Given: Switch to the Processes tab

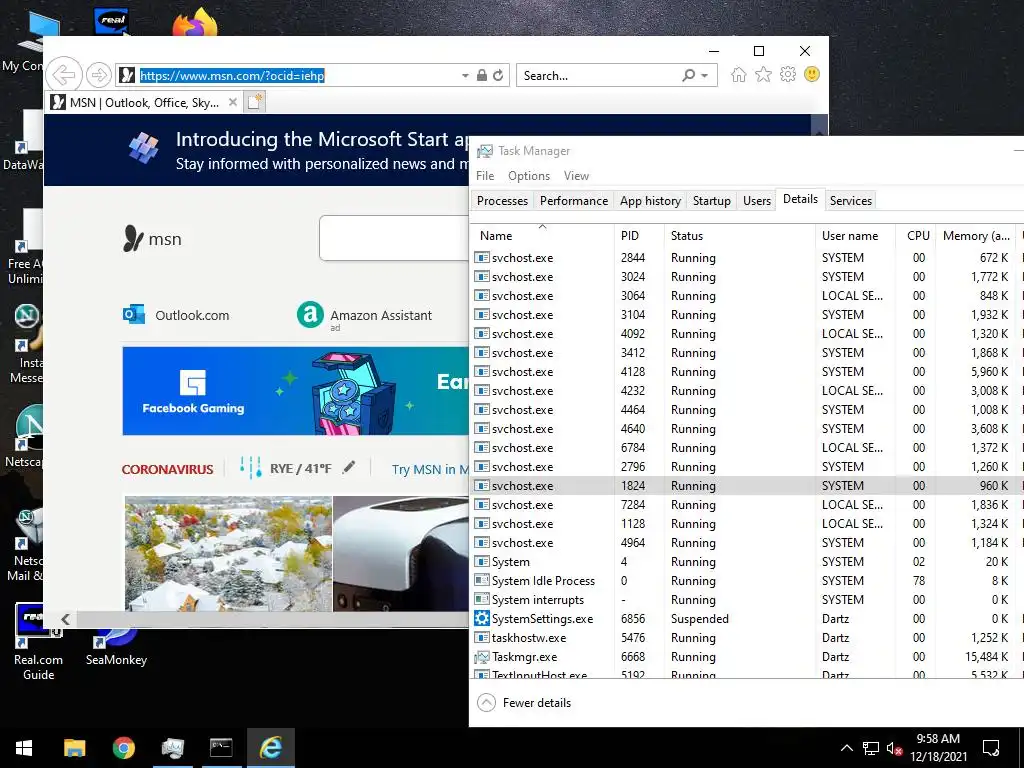Looking at the screenshot, I should coord(502,200).
